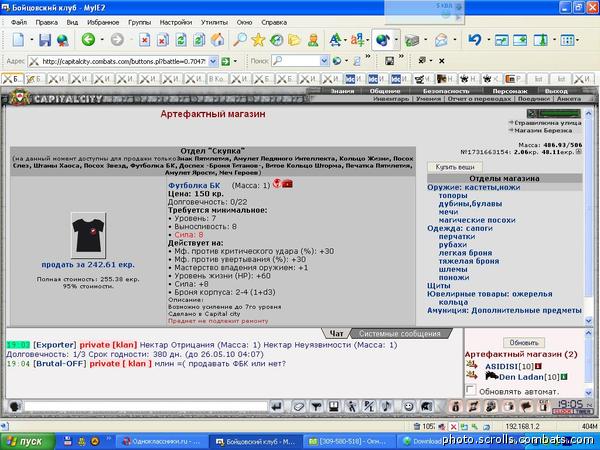This screenshot has height=450, width=600.
Task: Click the shop page vertical scrollbar down arrow
Action: click(589, 321)
